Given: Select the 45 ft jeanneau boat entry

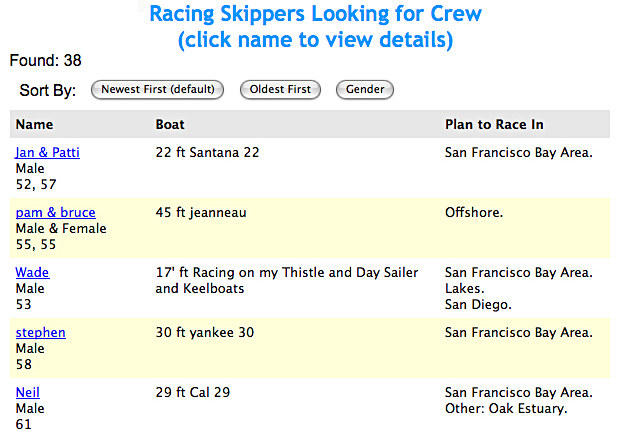Looking at the screenshot, I should [x=201, y=213].
